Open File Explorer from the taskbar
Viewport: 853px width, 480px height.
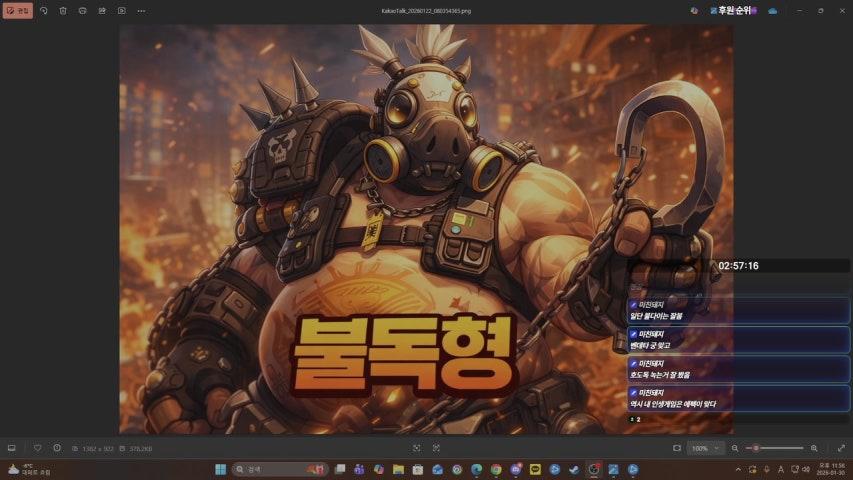pyautogui.click(x=398, y=469)
